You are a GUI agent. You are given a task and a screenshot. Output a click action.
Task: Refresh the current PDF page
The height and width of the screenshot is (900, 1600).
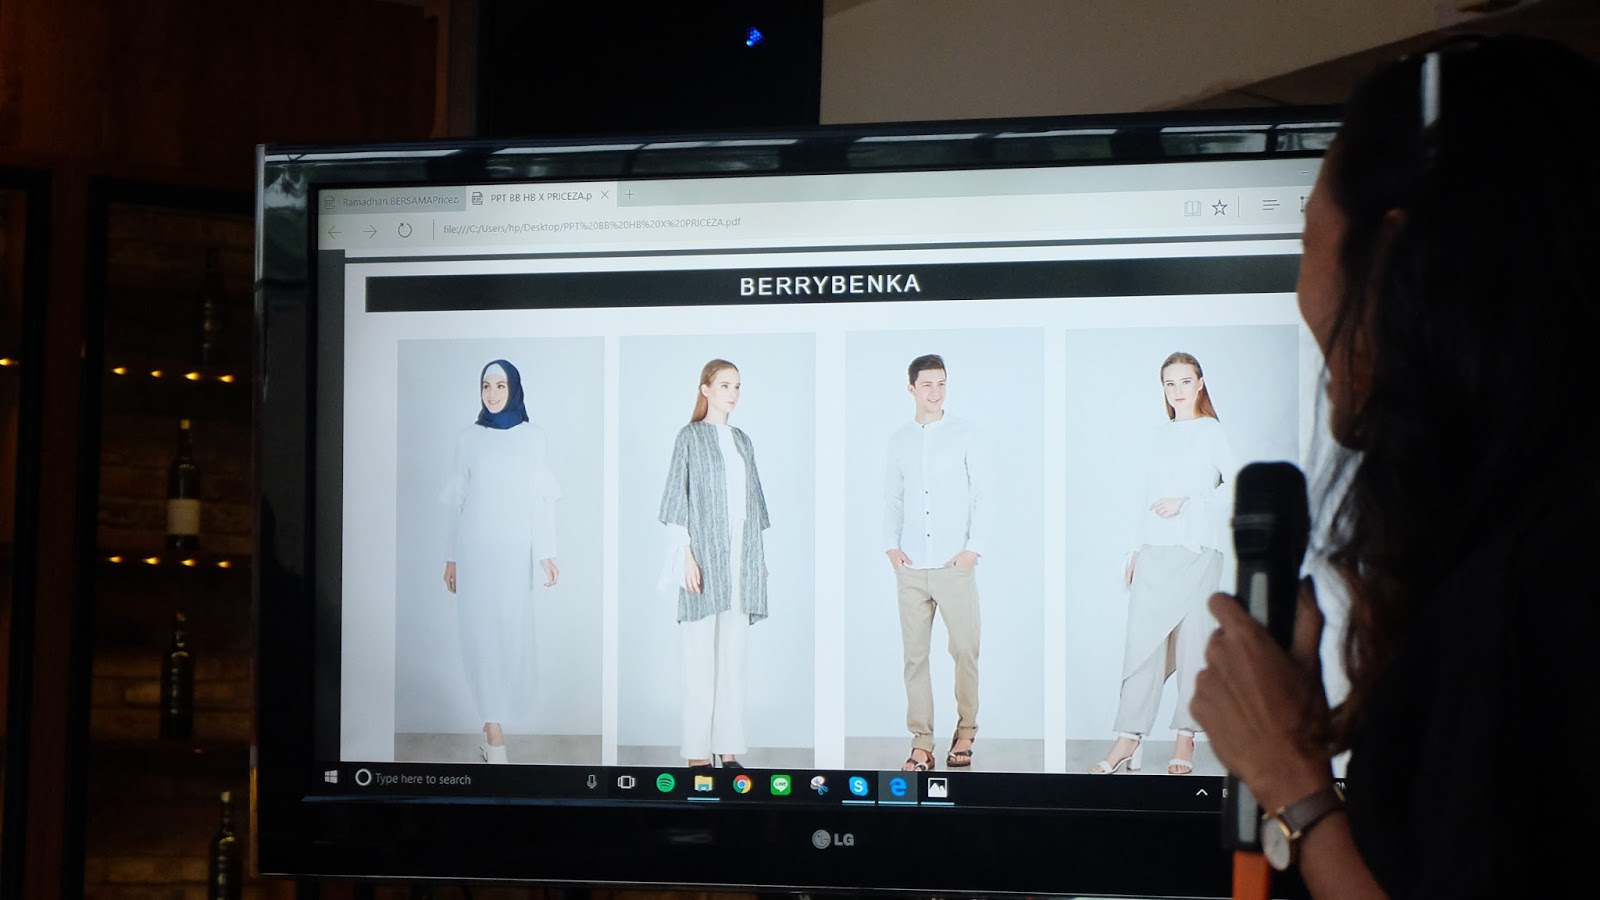404,230
